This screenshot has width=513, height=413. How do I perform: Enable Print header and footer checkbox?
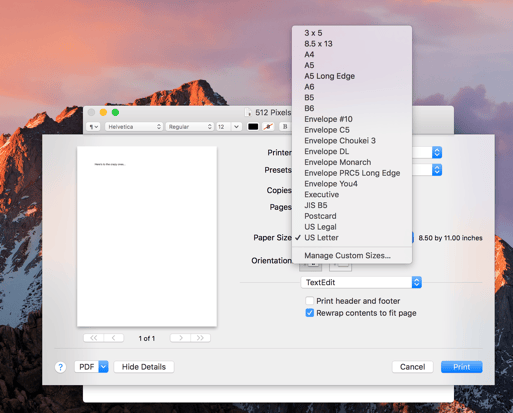point(309,301)
